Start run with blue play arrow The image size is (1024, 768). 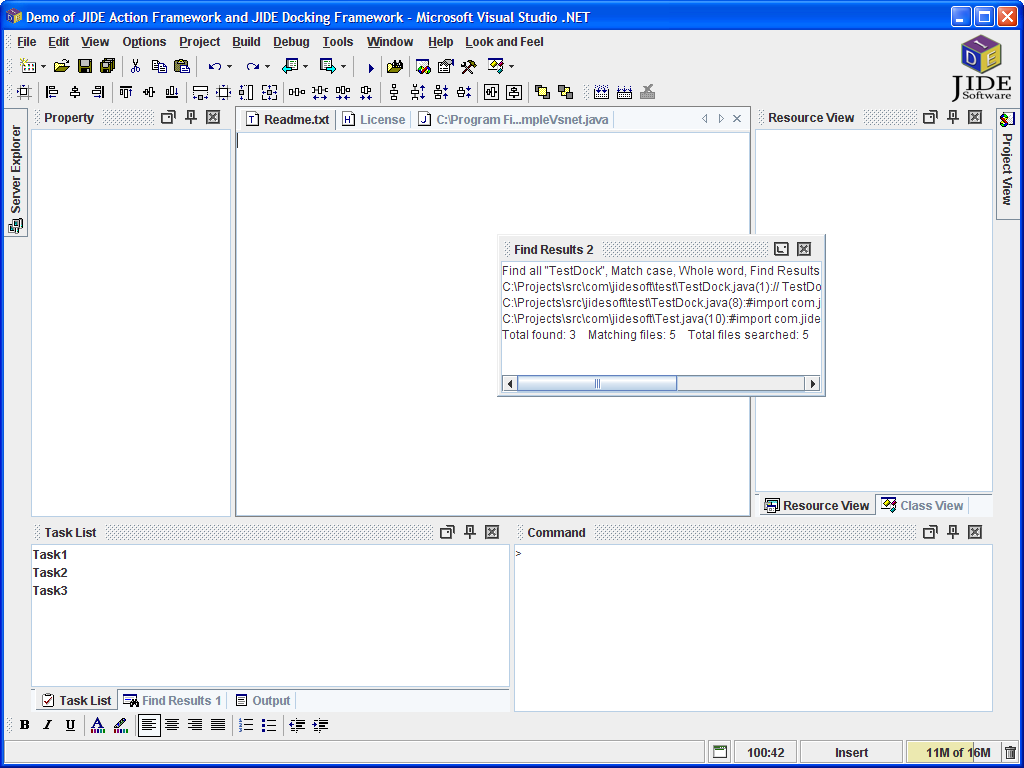(371, 67)
